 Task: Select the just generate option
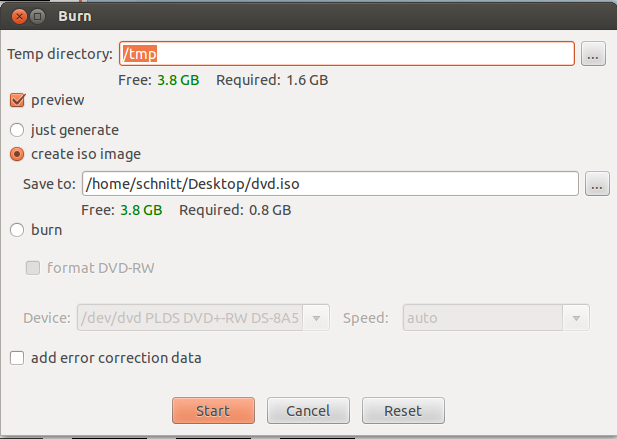click(x=17, y=129)
